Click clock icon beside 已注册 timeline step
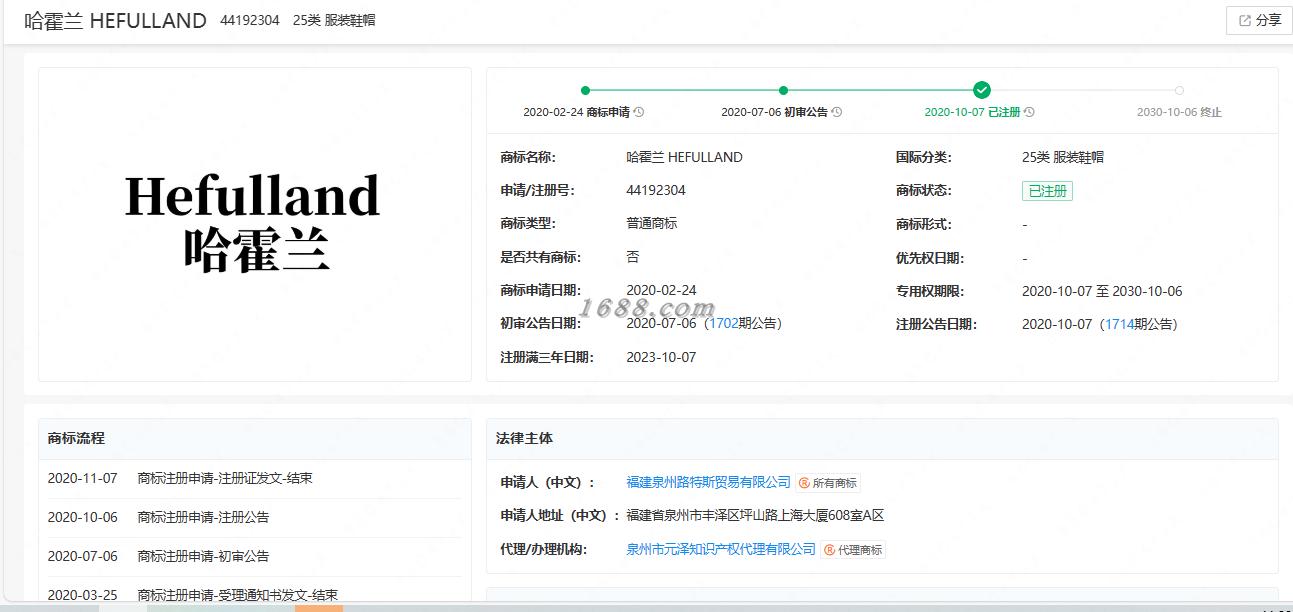 [x=1029, y=112]
